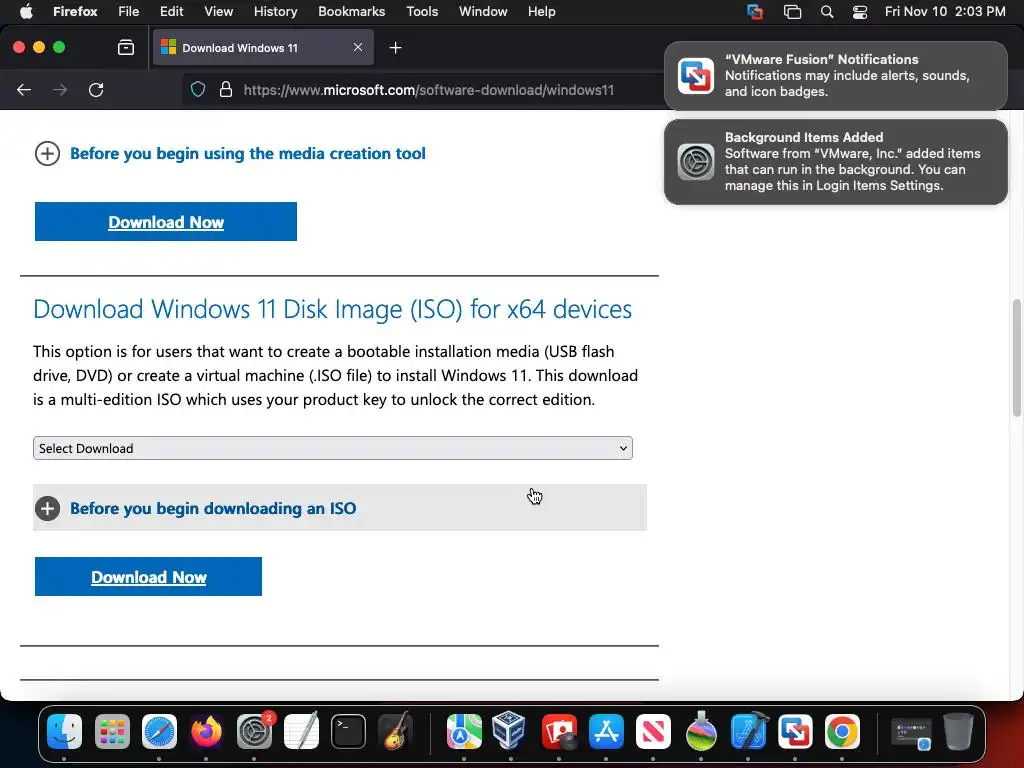The width and height of the screenshot is (1024, 768).
Task: Open Control Center in menu bar
Action: click(x=860, y=12)
